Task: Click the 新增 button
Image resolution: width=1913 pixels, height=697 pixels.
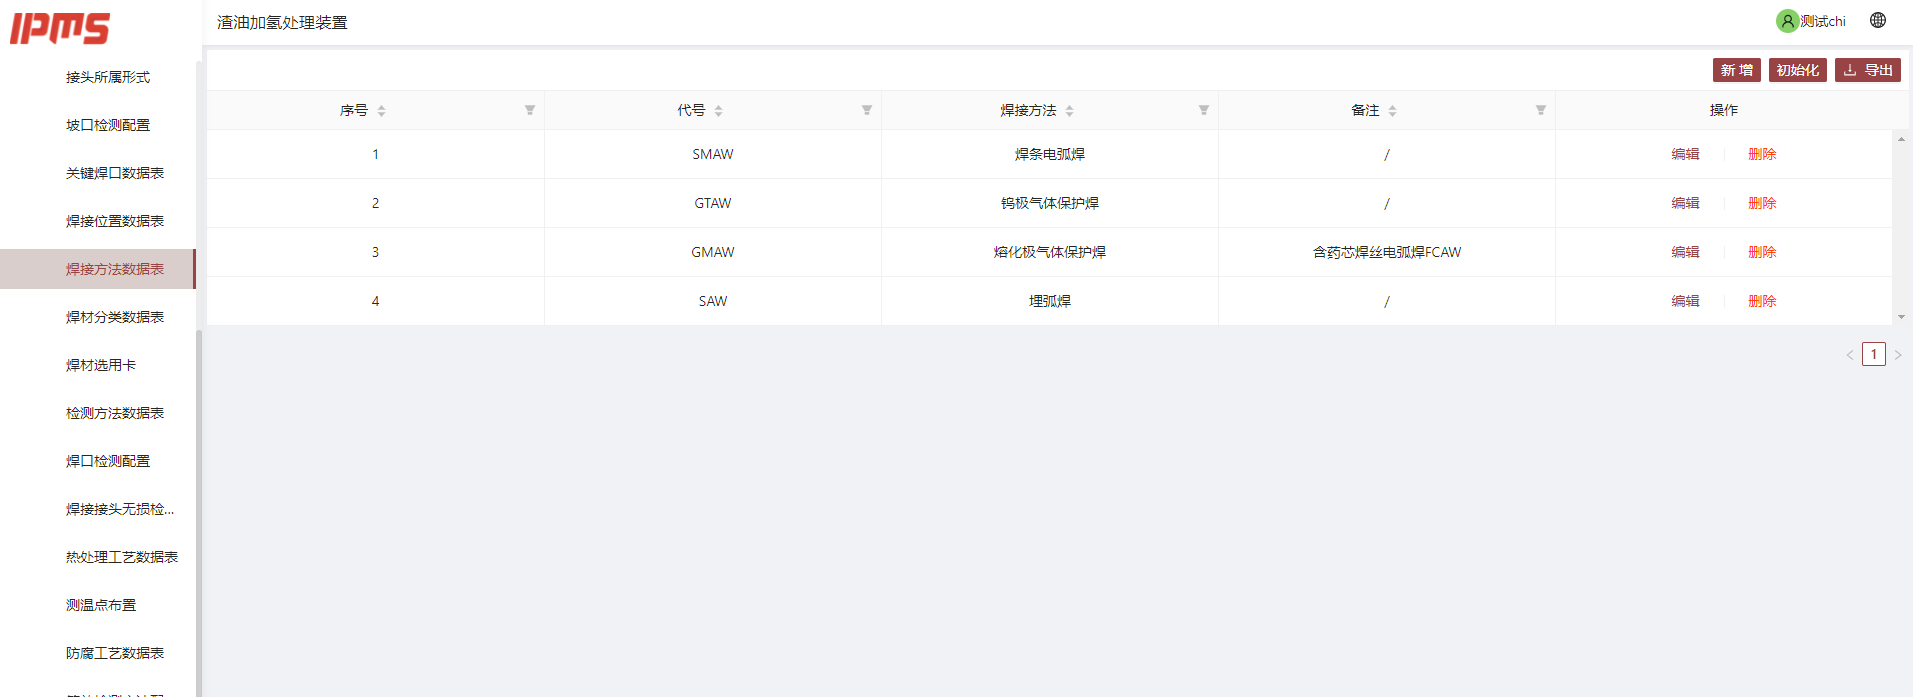Action: [1736, 70]
